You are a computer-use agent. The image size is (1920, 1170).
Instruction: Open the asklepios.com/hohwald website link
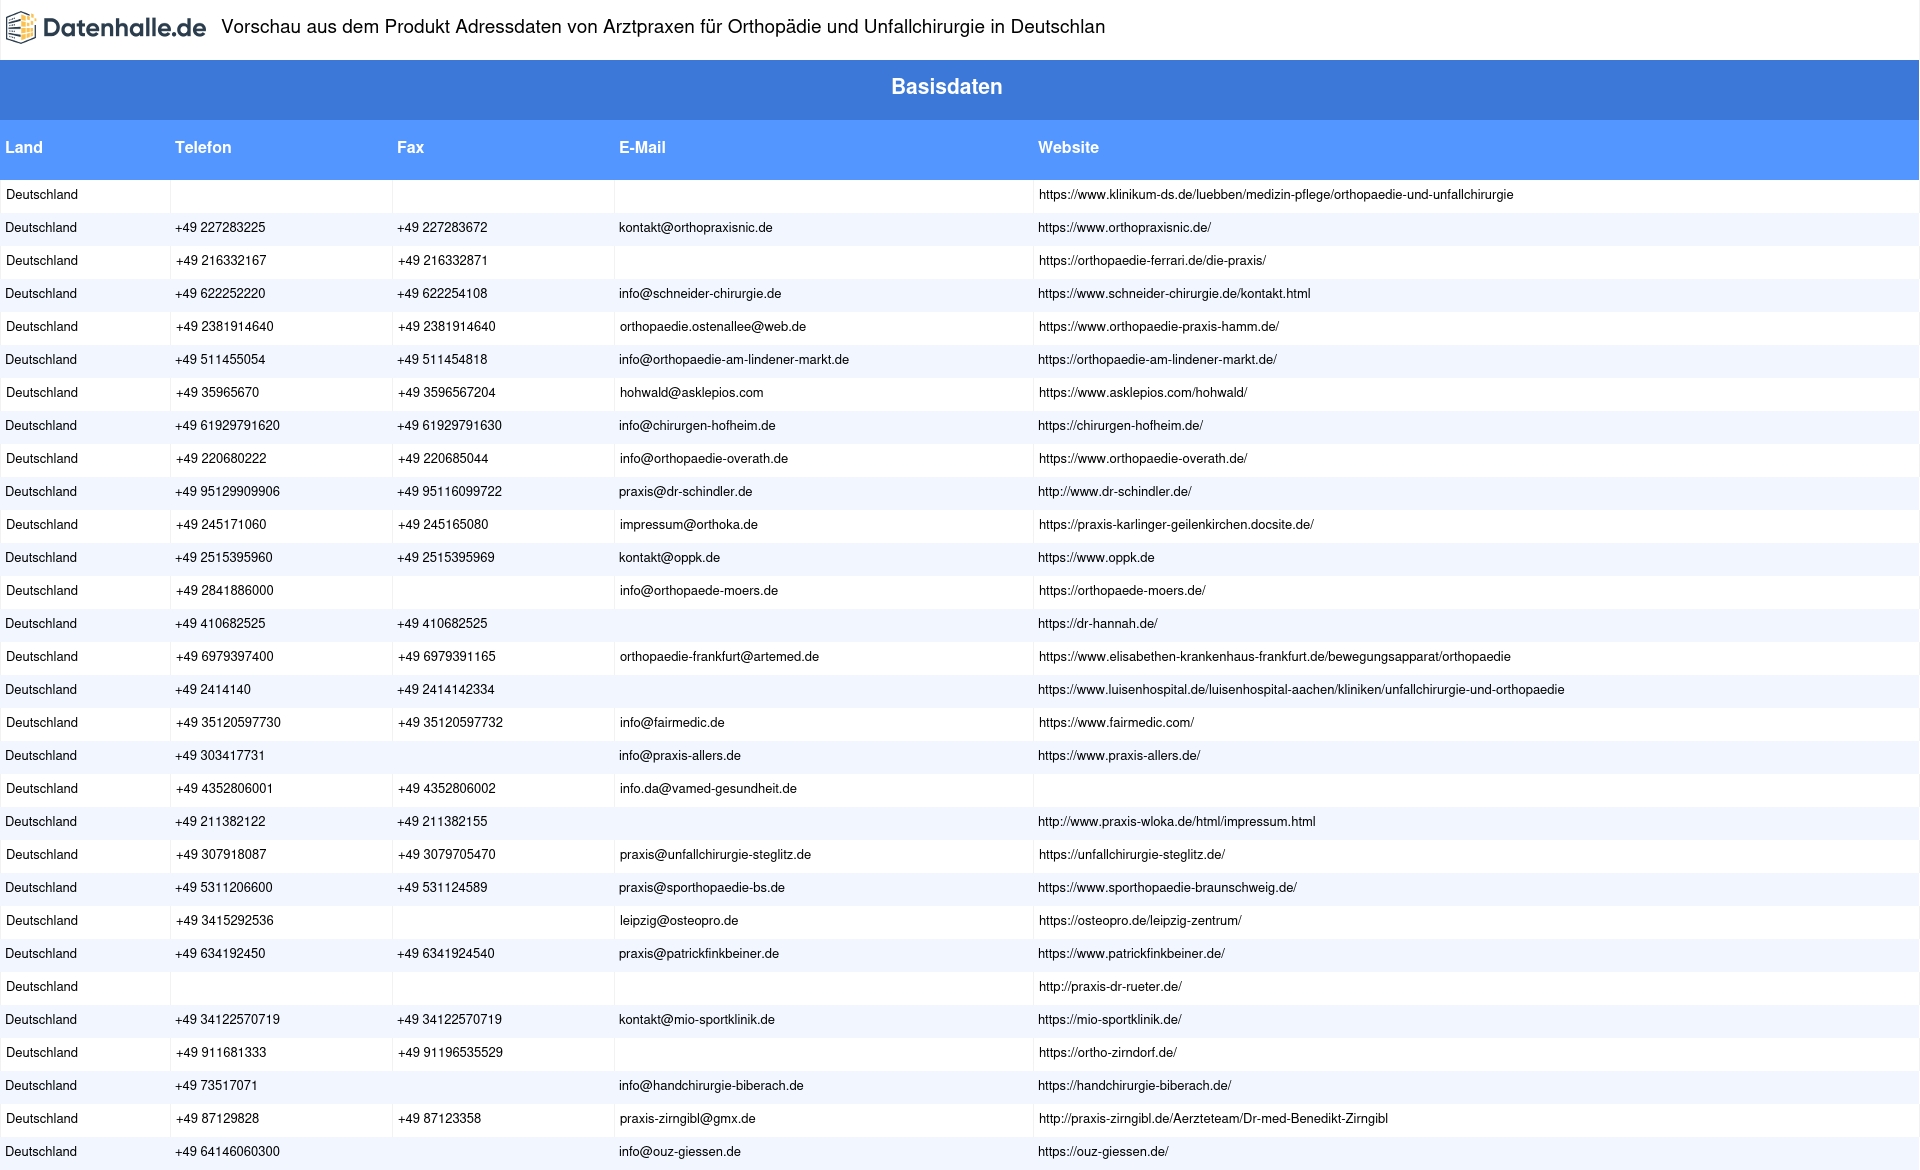click(1143, 393)
